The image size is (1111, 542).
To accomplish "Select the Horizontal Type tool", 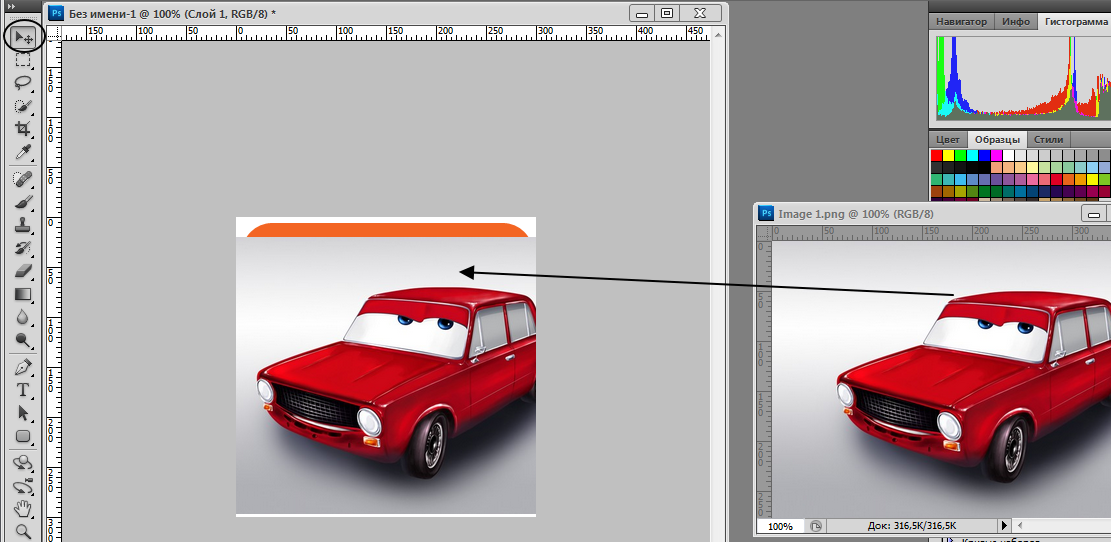I will (24, 390).
